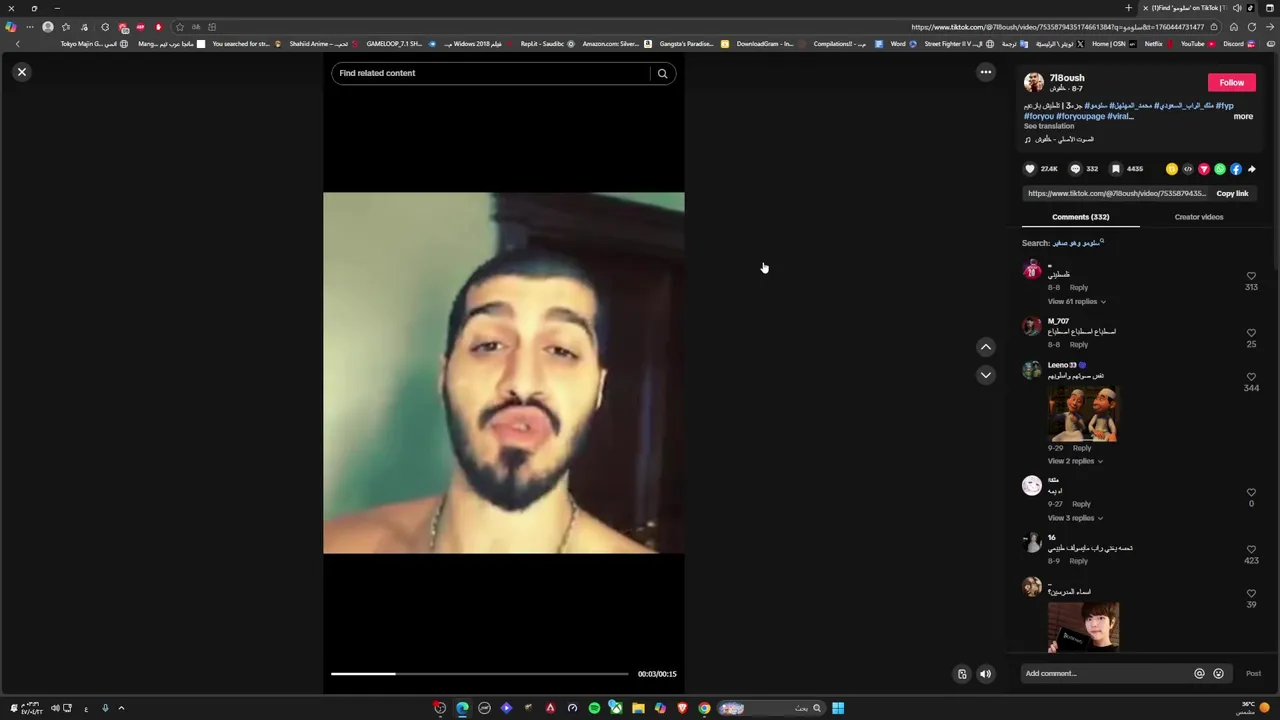Screen dimensions: 1280x720
Task: Seek along the video progress bar
Action: tap(480, 674)
